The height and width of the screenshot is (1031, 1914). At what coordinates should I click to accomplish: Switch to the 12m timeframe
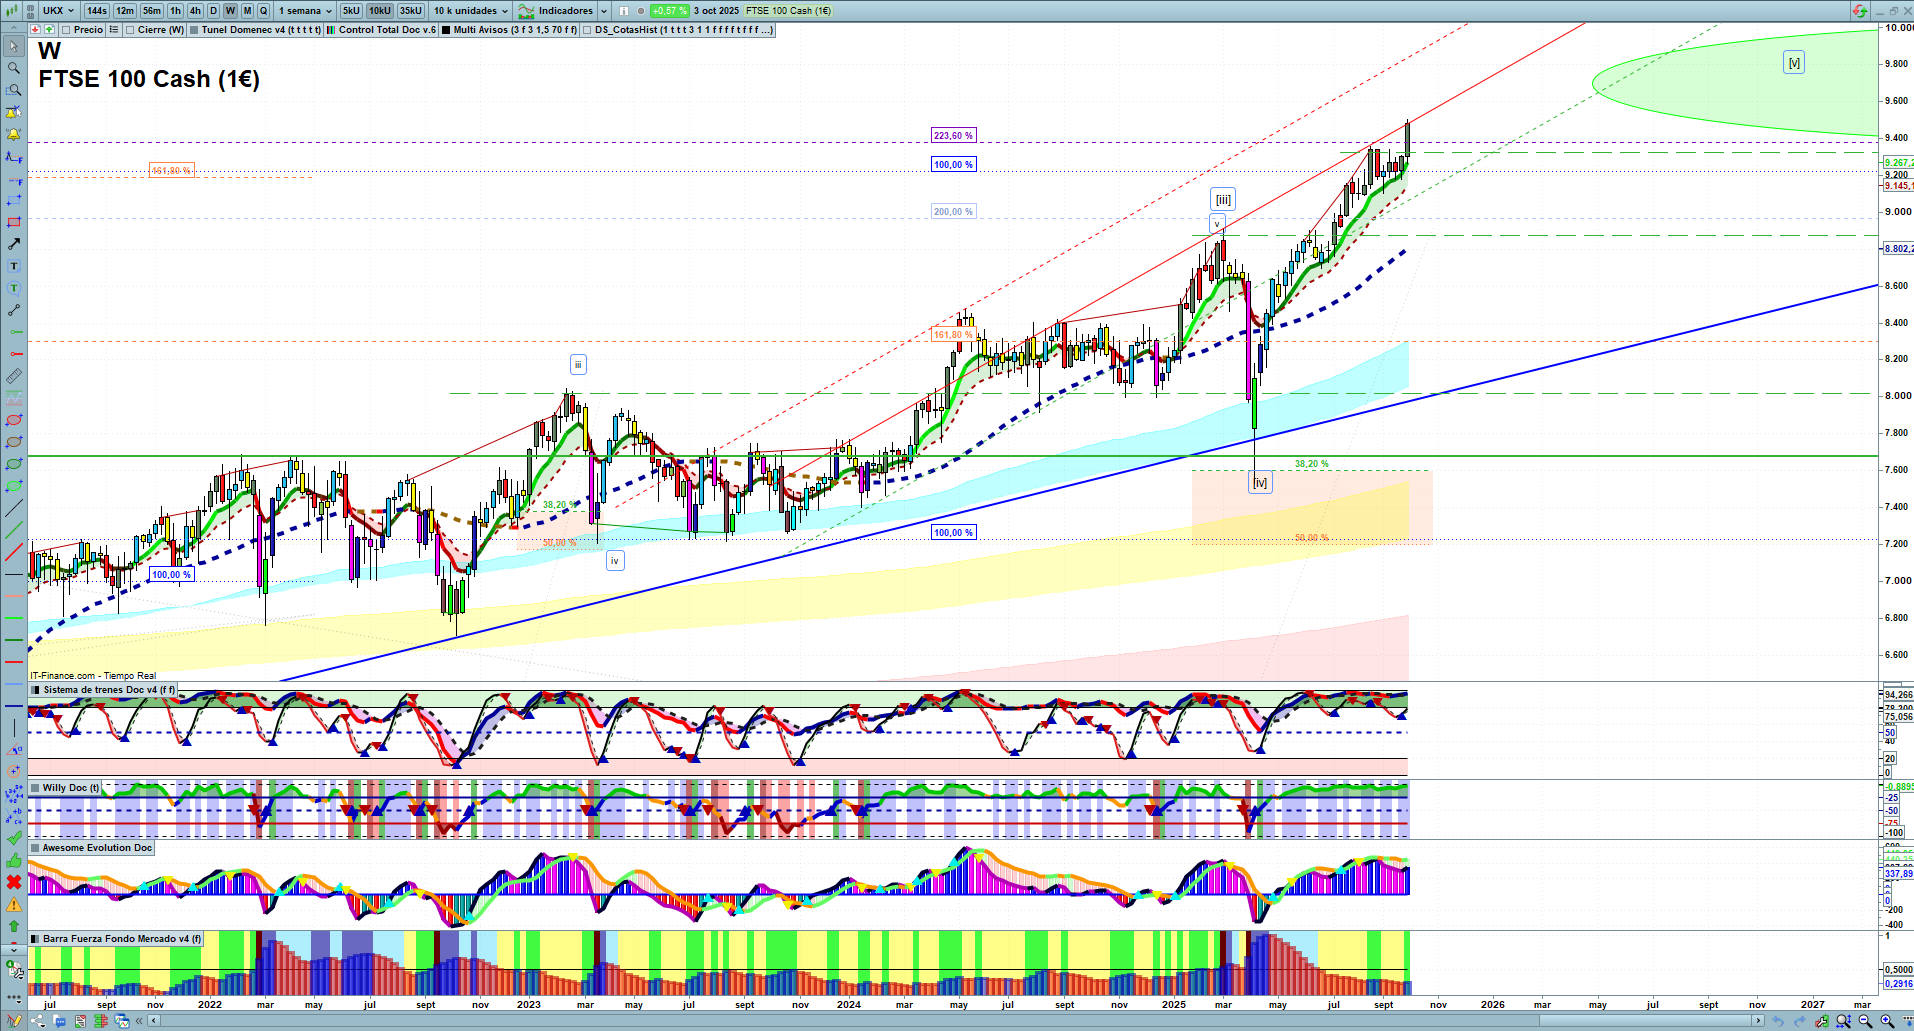point(125,11)
